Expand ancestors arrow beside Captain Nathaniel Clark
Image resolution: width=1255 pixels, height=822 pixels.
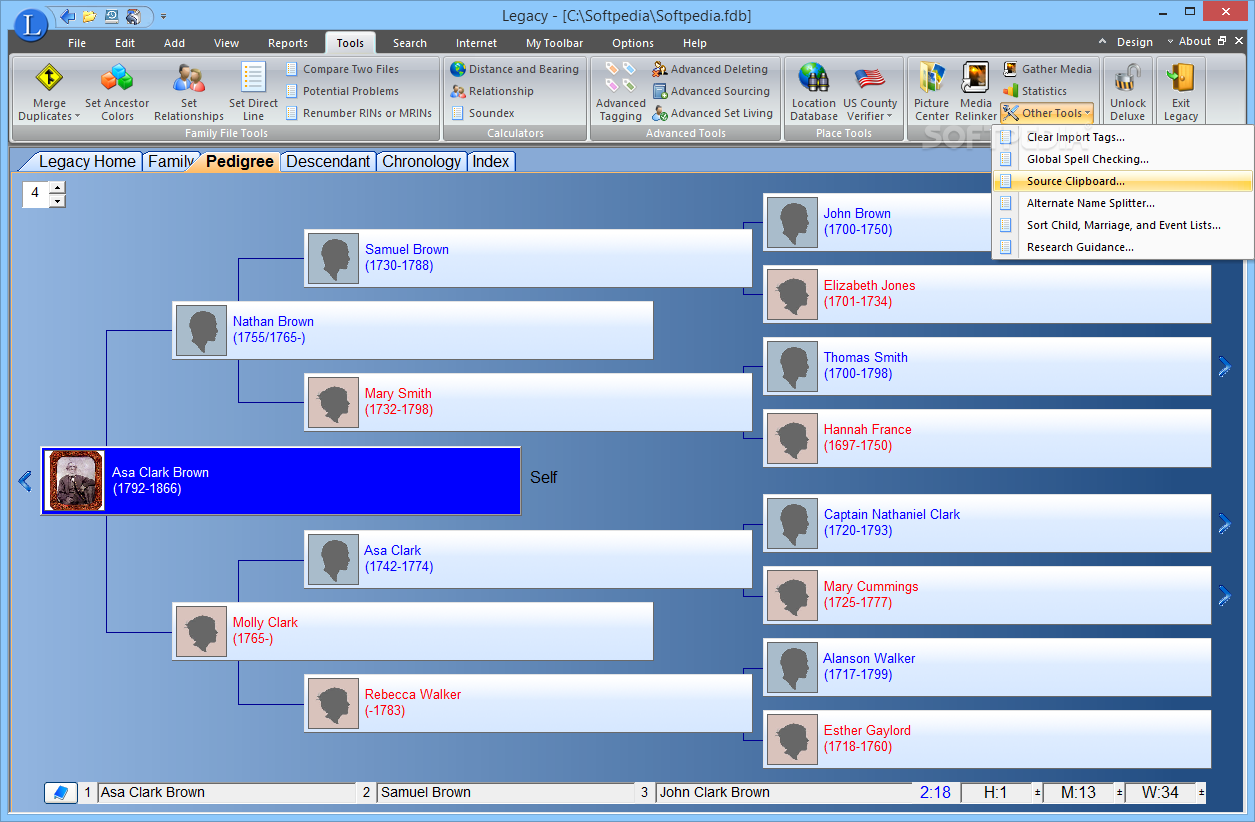pyautogui.click(x=1224, y=523)
